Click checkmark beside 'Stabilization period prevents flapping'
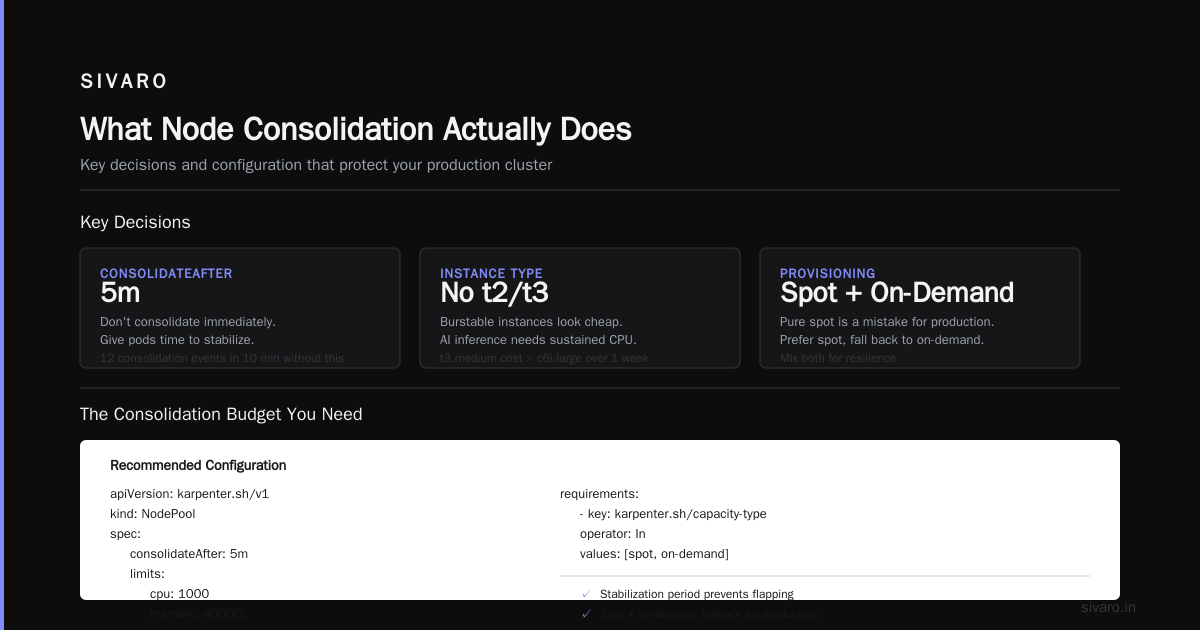 (586, 594)
